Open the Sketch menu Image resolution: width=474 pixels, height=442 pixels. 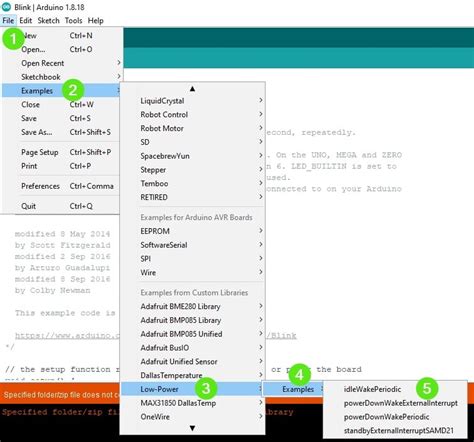click(x=48, y=21)
